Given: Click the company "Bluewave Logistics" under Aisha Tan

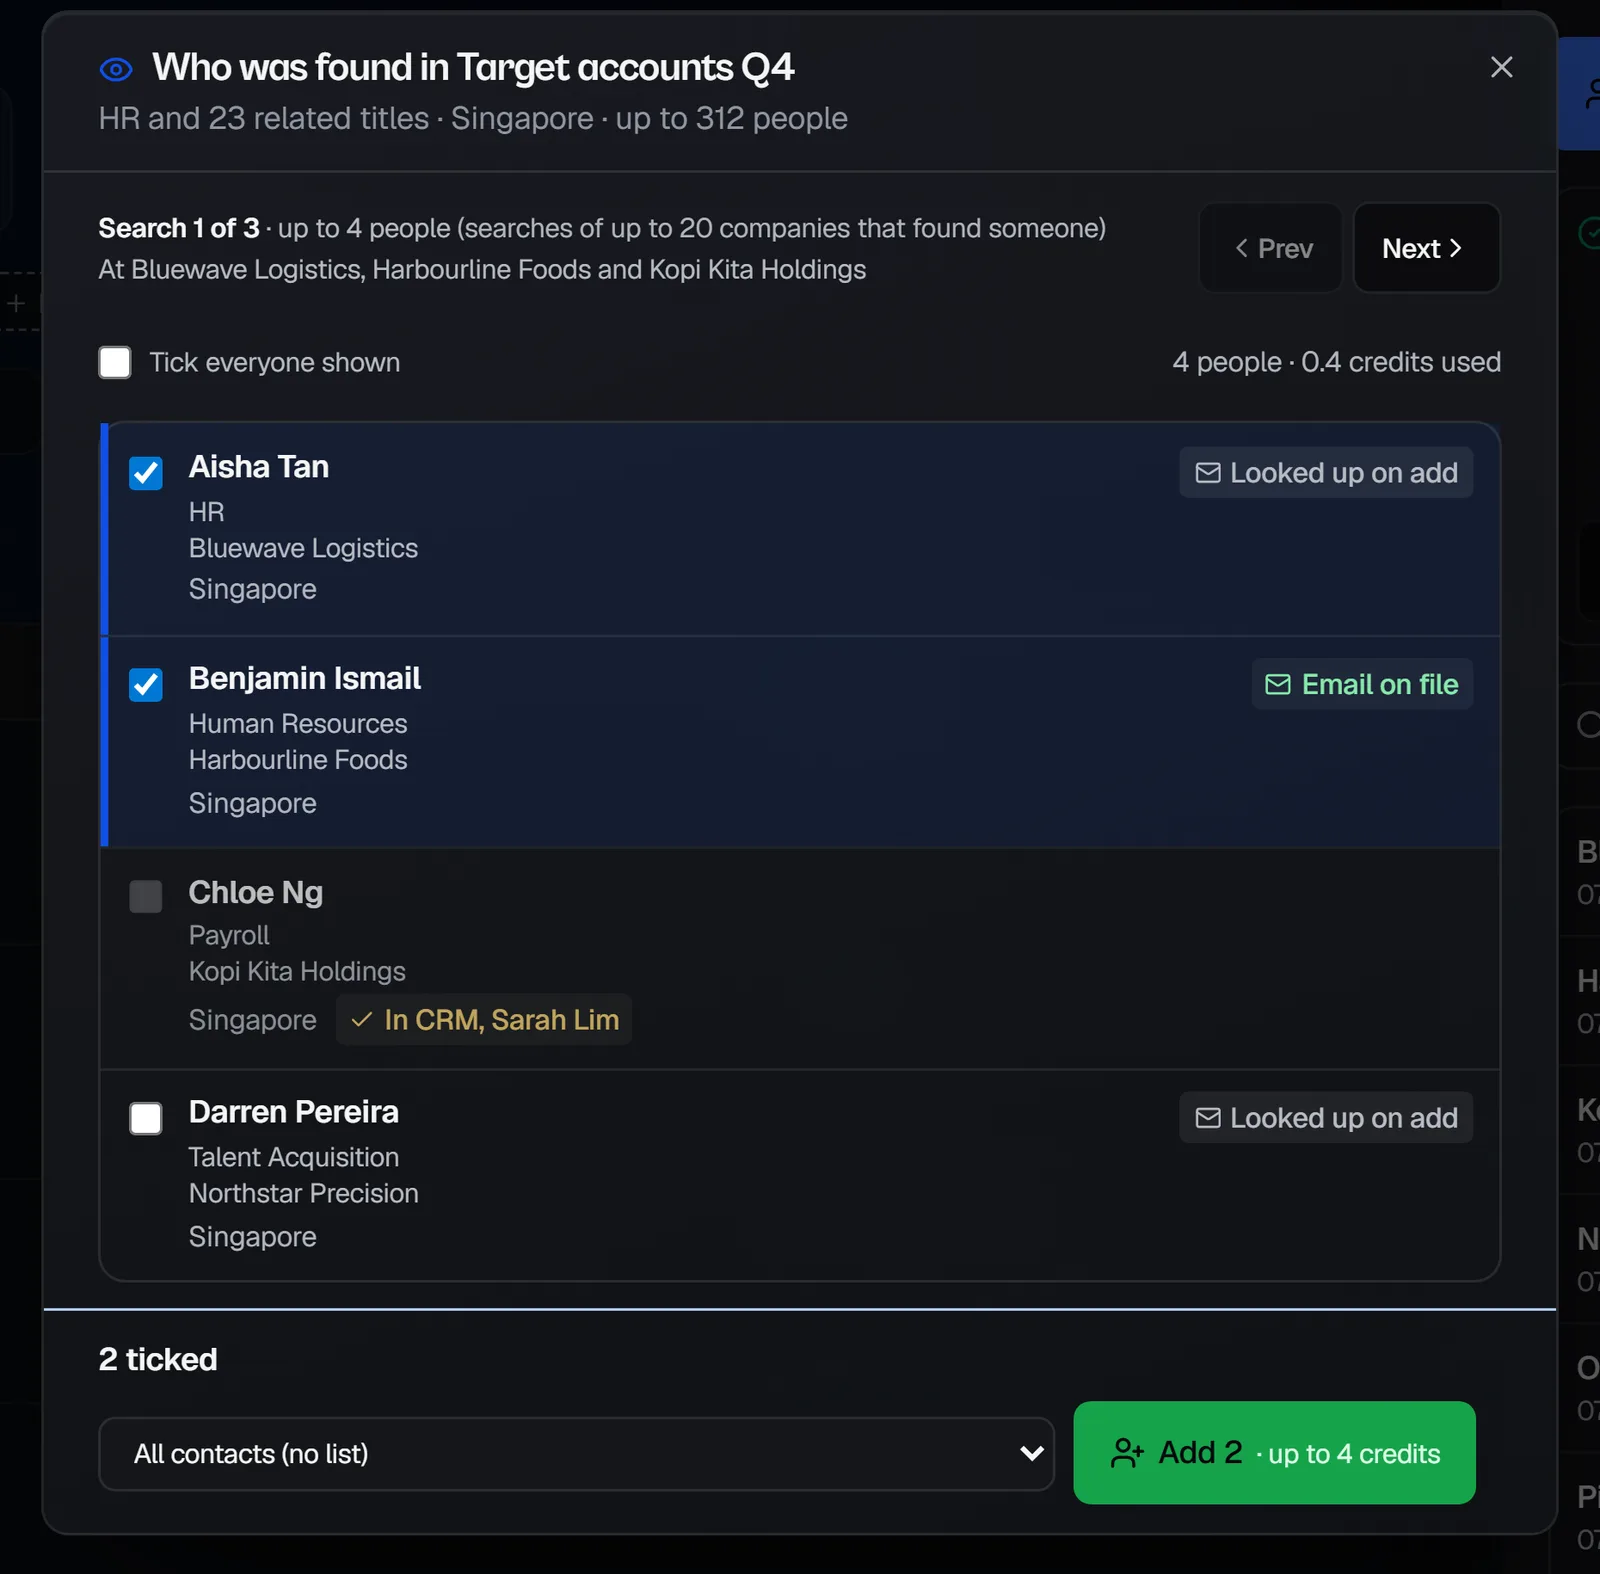Looking at the screenshot, I should (x=303, y=548).
